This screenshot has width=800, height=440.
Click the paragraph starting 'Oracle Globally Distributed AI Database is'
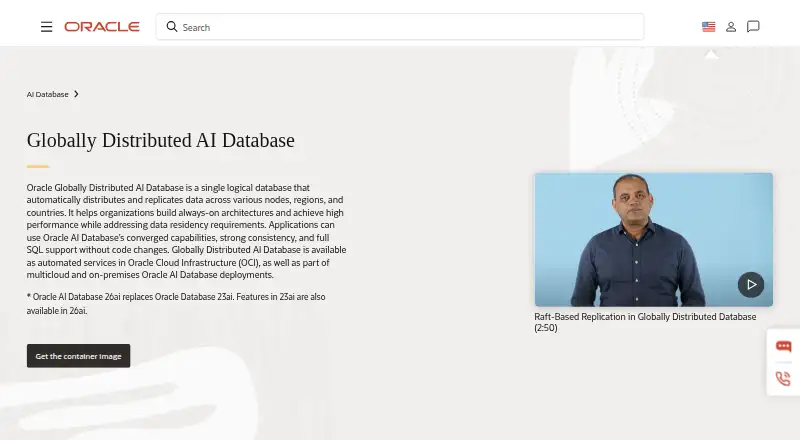tap(186, 231)
